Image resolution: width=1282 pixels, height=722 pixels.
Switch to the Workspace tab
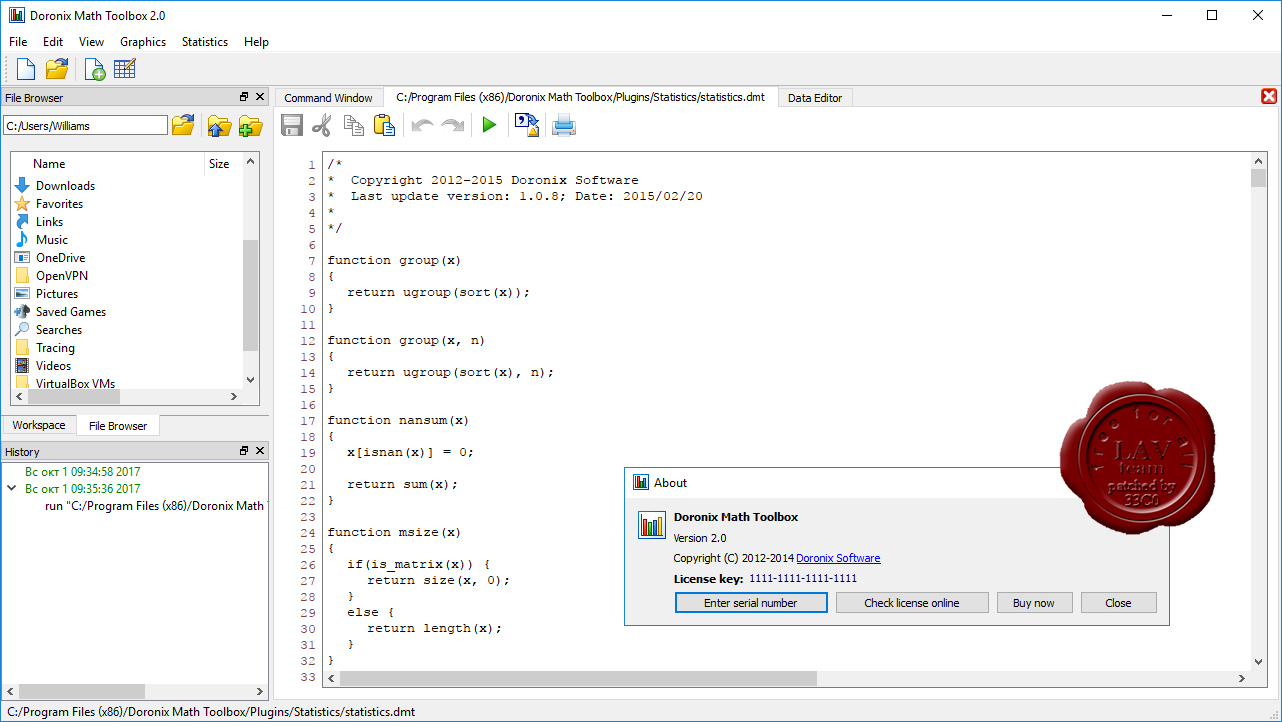[x=39, y=425]
